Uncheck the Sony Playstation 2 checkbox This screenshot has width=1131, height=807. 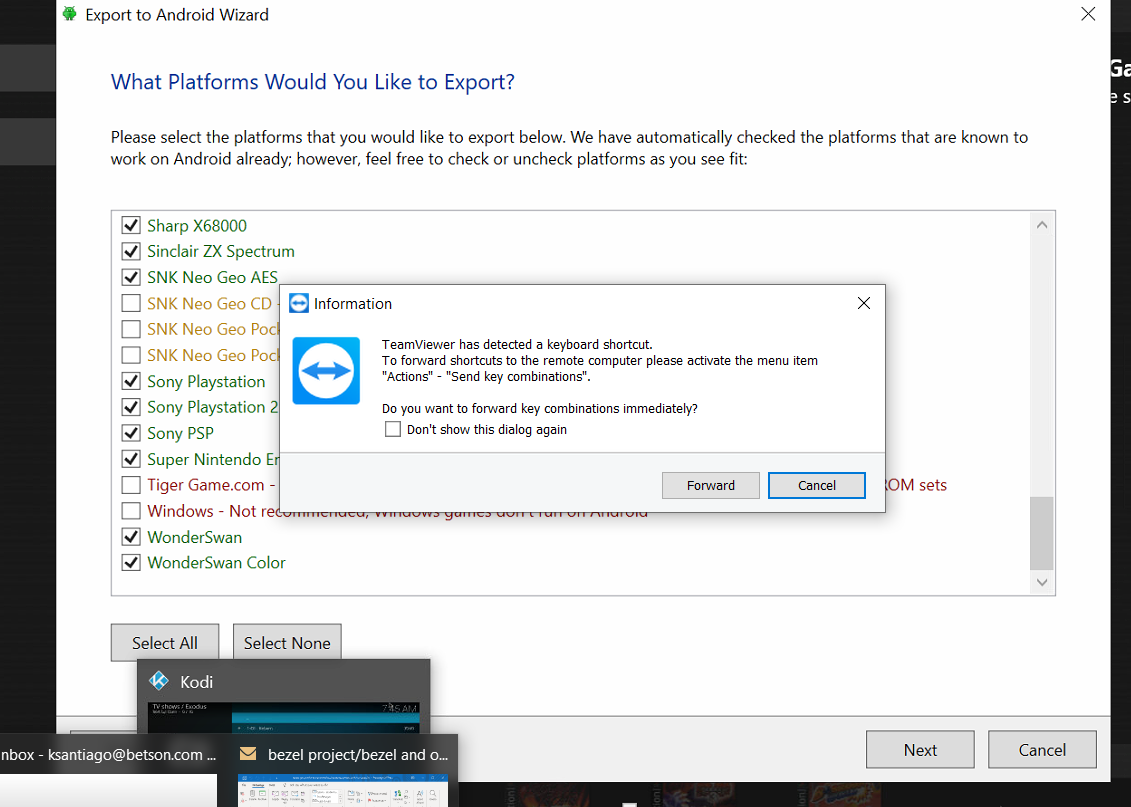[x=131, y=407]
